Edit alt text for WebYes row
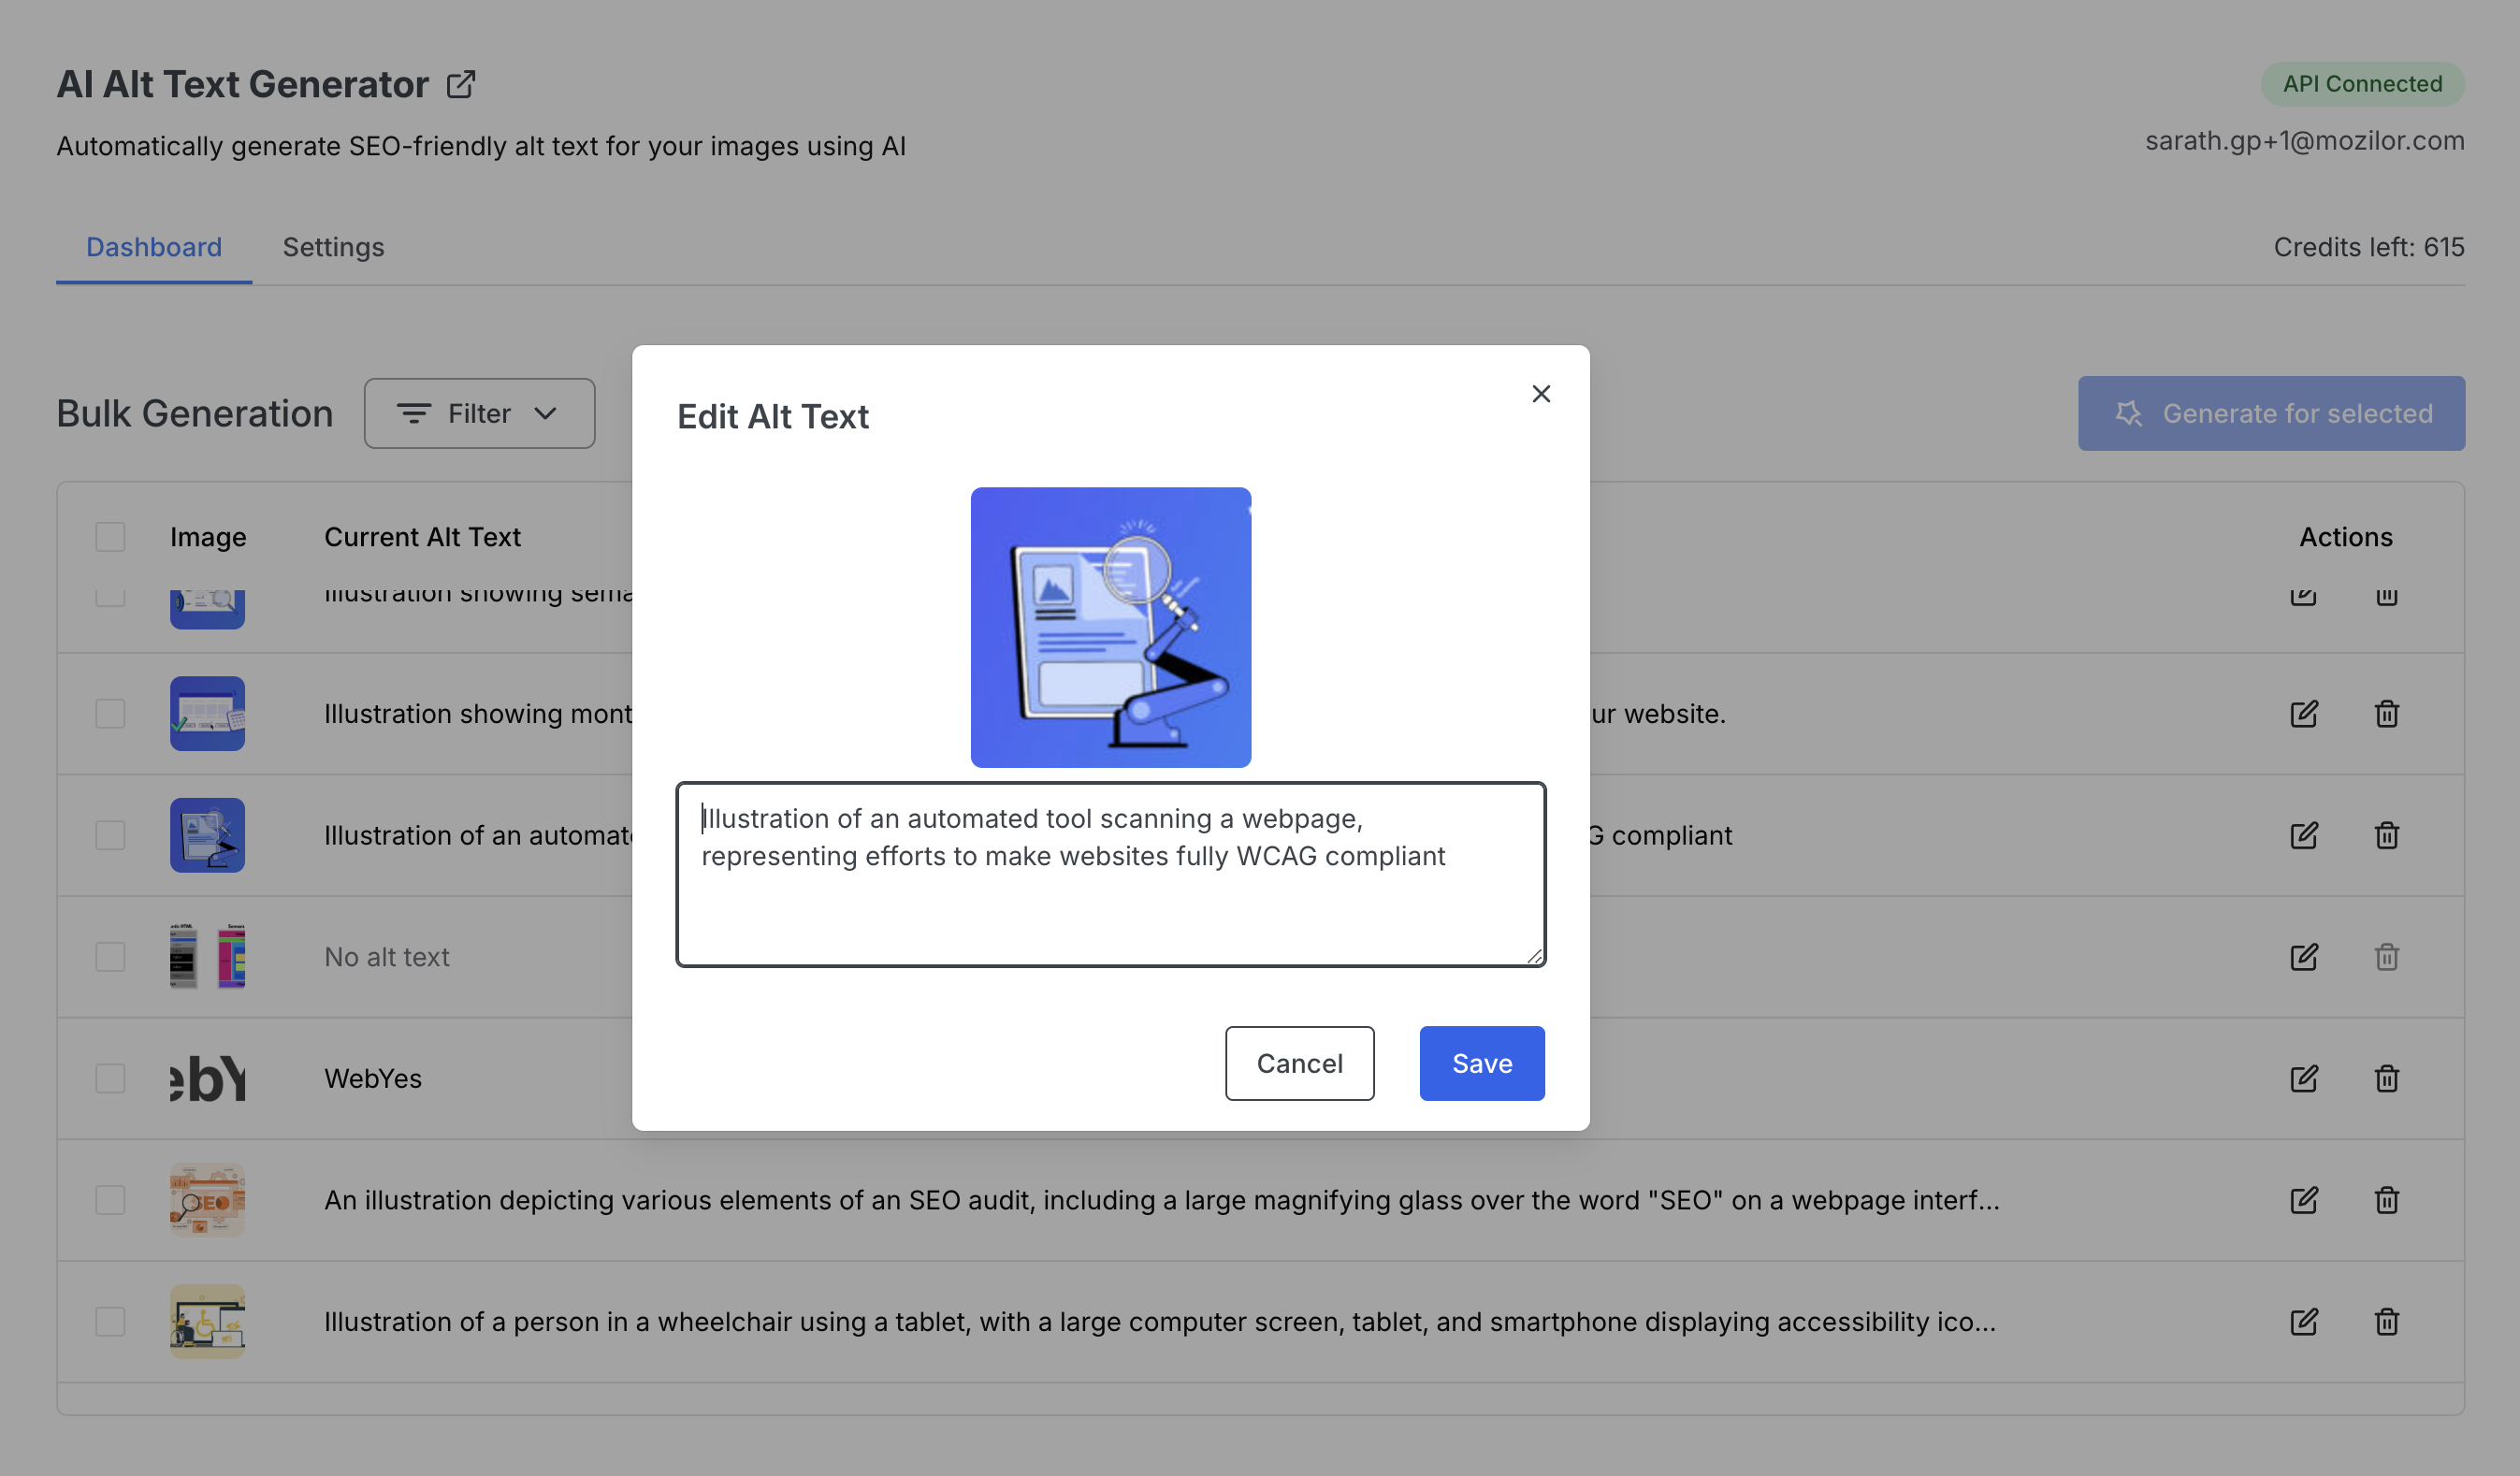The image size is (2520, 1476). click(2304, 1078)
